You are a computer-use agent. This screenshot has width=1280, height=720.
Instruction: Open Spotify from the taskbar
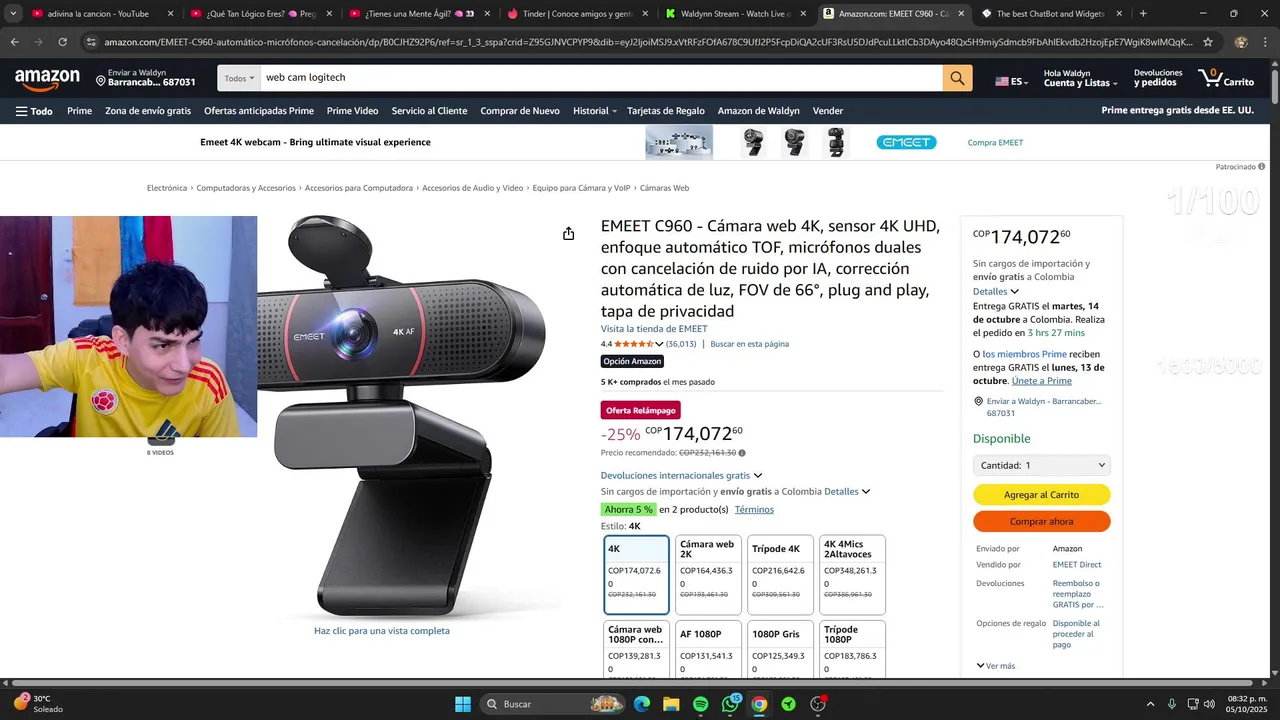click(x=700, y=704)
